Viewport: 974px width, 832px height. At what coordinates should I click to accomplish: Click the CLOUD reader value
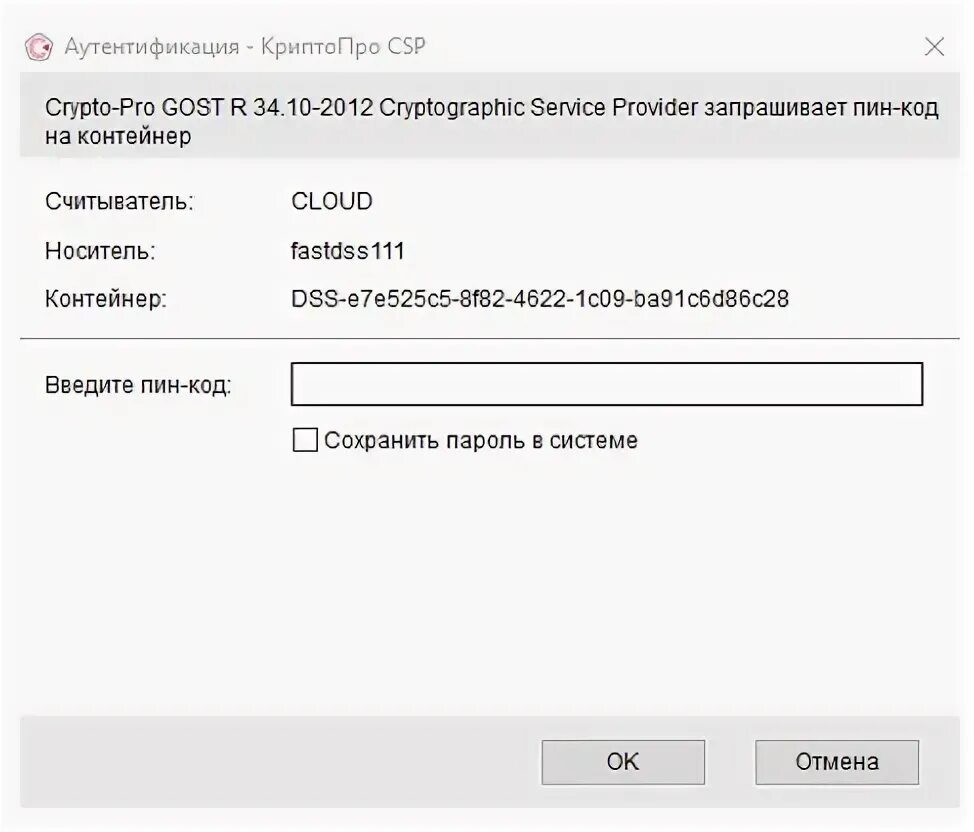(332, 201)
